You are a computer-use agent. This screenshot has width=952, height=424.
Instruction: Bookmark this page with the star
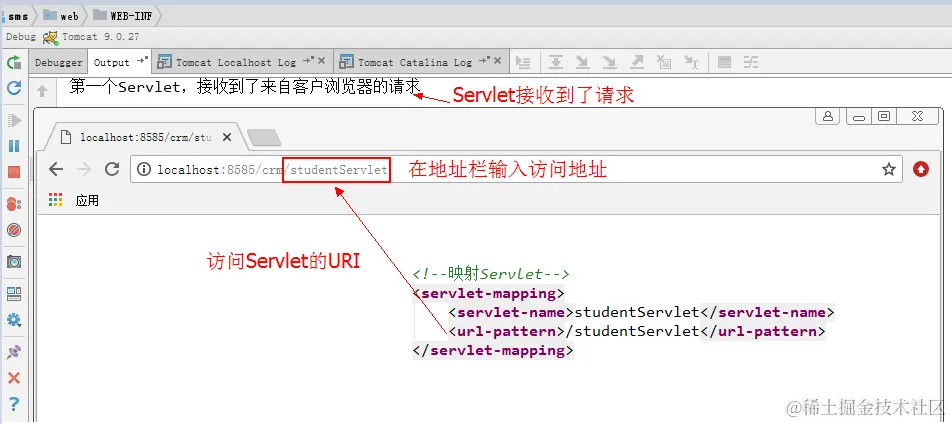click(x=889, y=169)
